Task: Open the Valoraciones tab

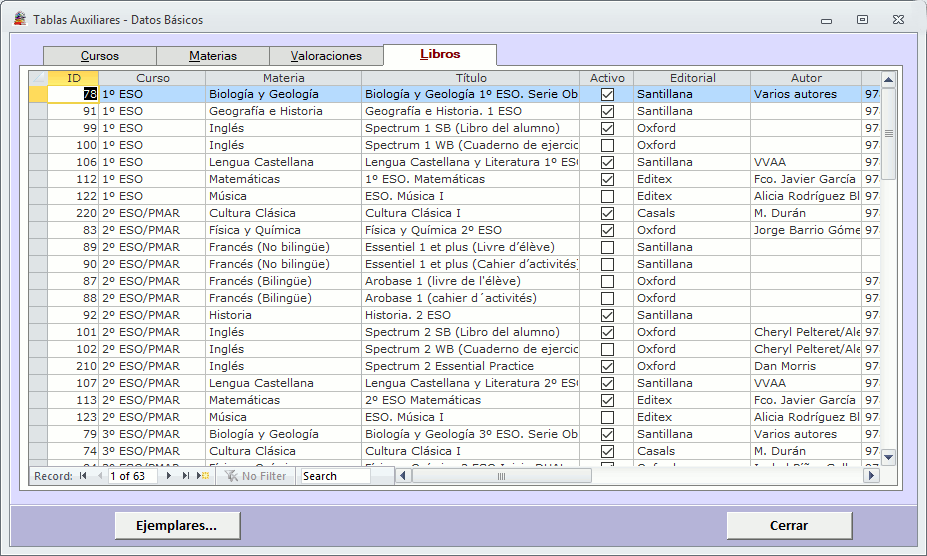Action: tap(326, 56)
